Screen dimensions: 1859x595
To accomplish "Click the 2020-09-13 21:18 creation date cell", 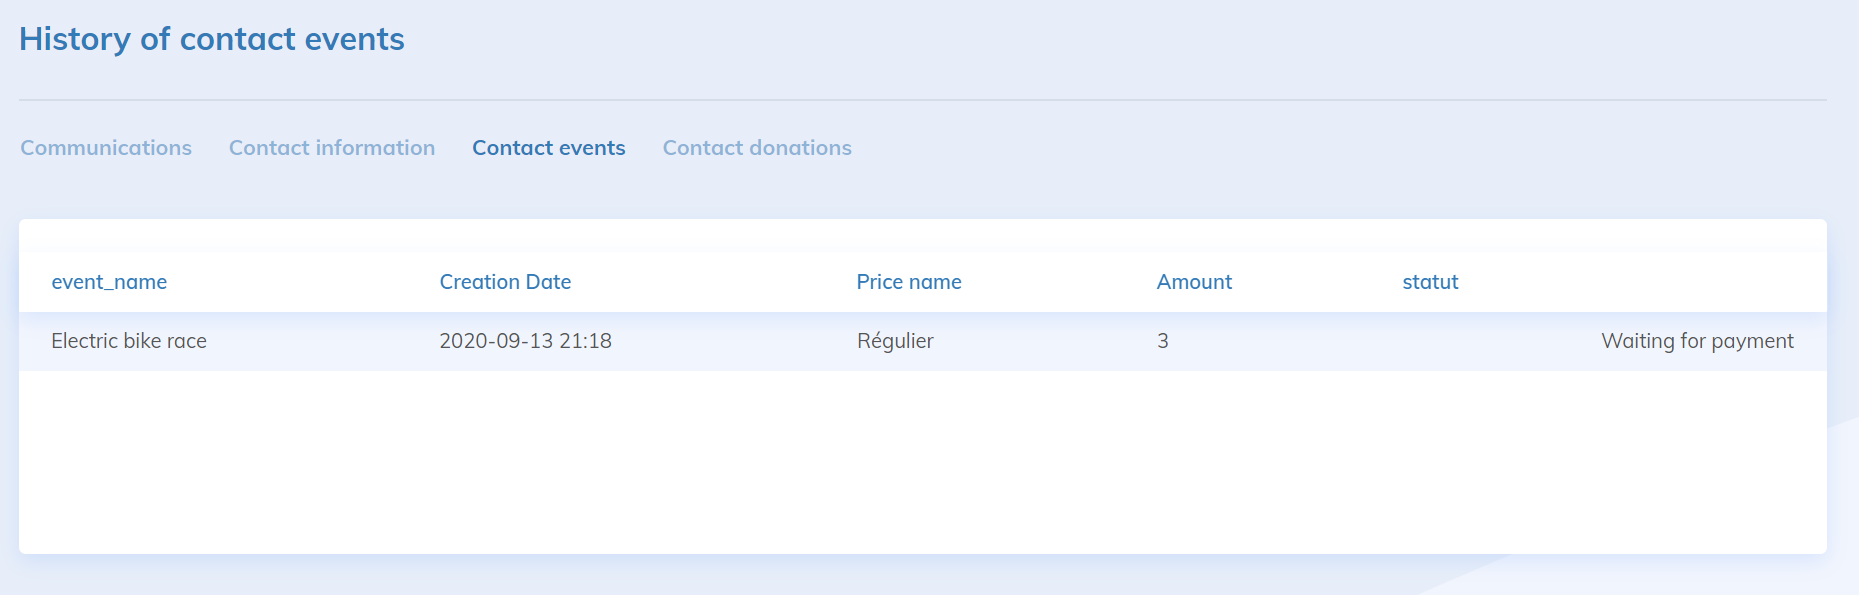I will click(525, 341).
